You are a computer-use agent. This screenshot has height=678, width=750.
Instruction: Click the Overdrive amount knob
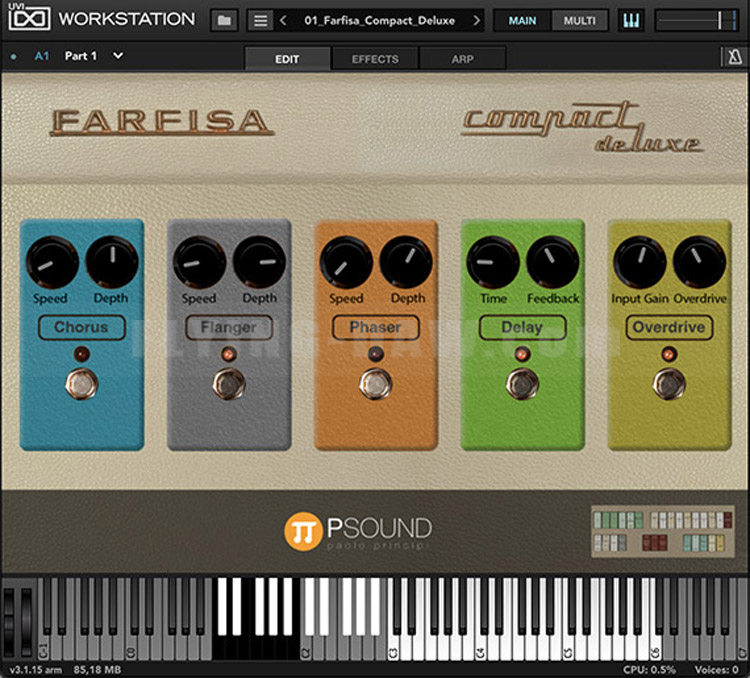point(699,262)
